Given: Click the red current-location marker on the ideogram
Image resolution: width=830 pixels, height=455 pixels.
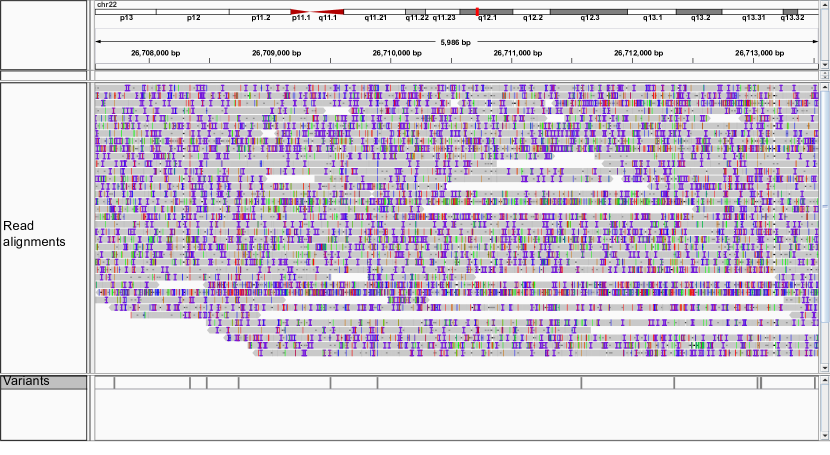Looking at the screenshot, I should [477, 12].
